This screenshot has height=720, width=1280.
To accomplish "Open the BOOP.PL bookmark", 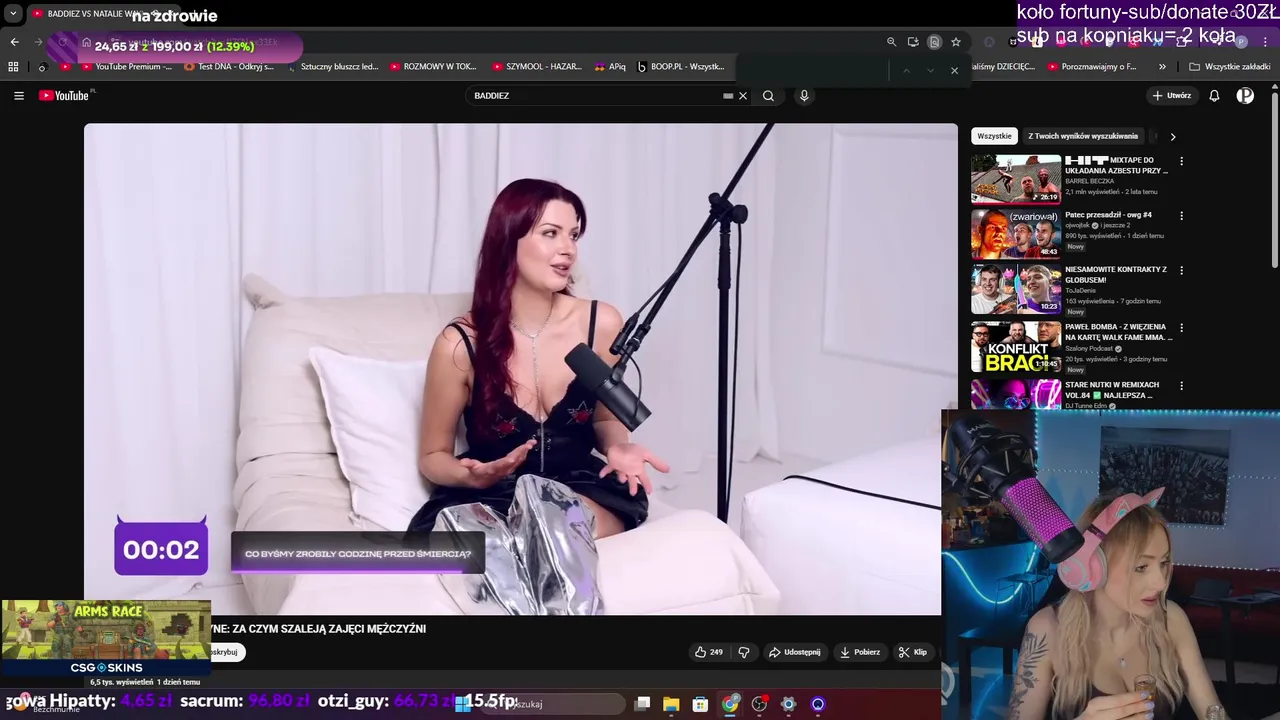I will click(681, 67).
